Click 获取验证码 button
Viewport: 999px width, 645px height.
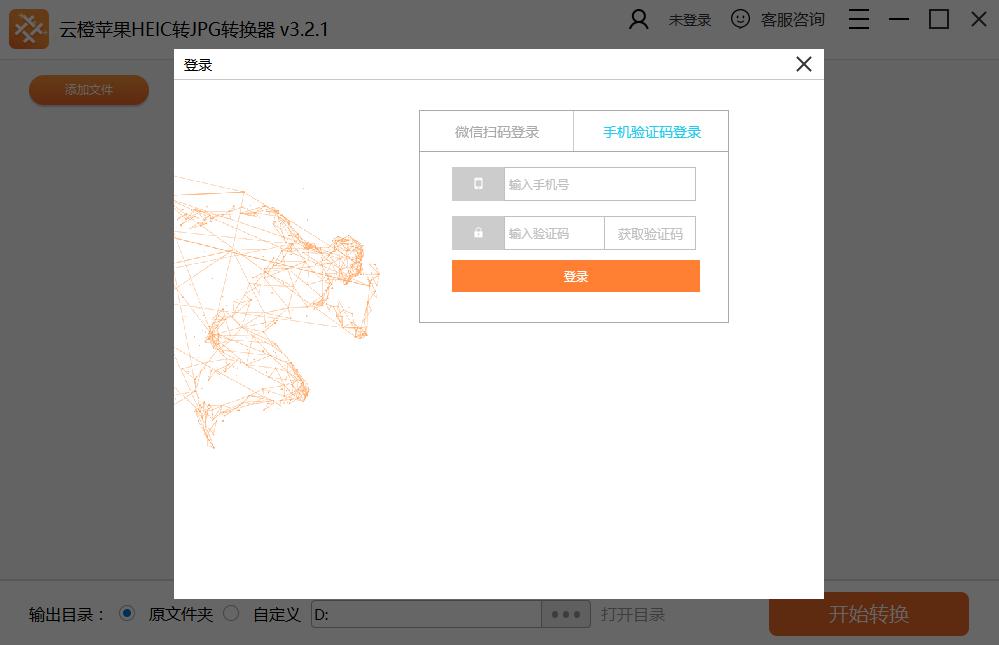click(650, 234)
